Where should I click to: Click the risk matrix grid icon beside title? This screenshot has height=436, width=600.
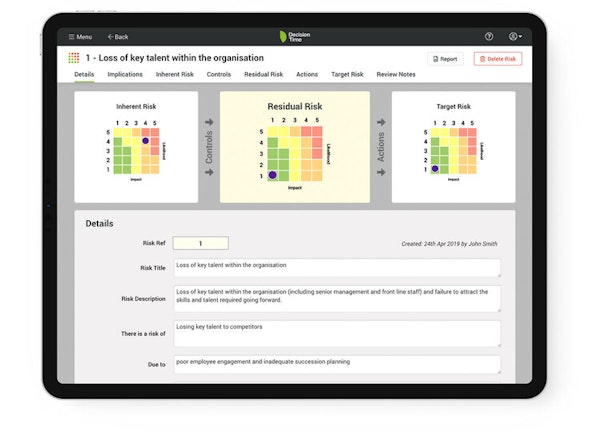pyautogui.click(x=74, y=58)
